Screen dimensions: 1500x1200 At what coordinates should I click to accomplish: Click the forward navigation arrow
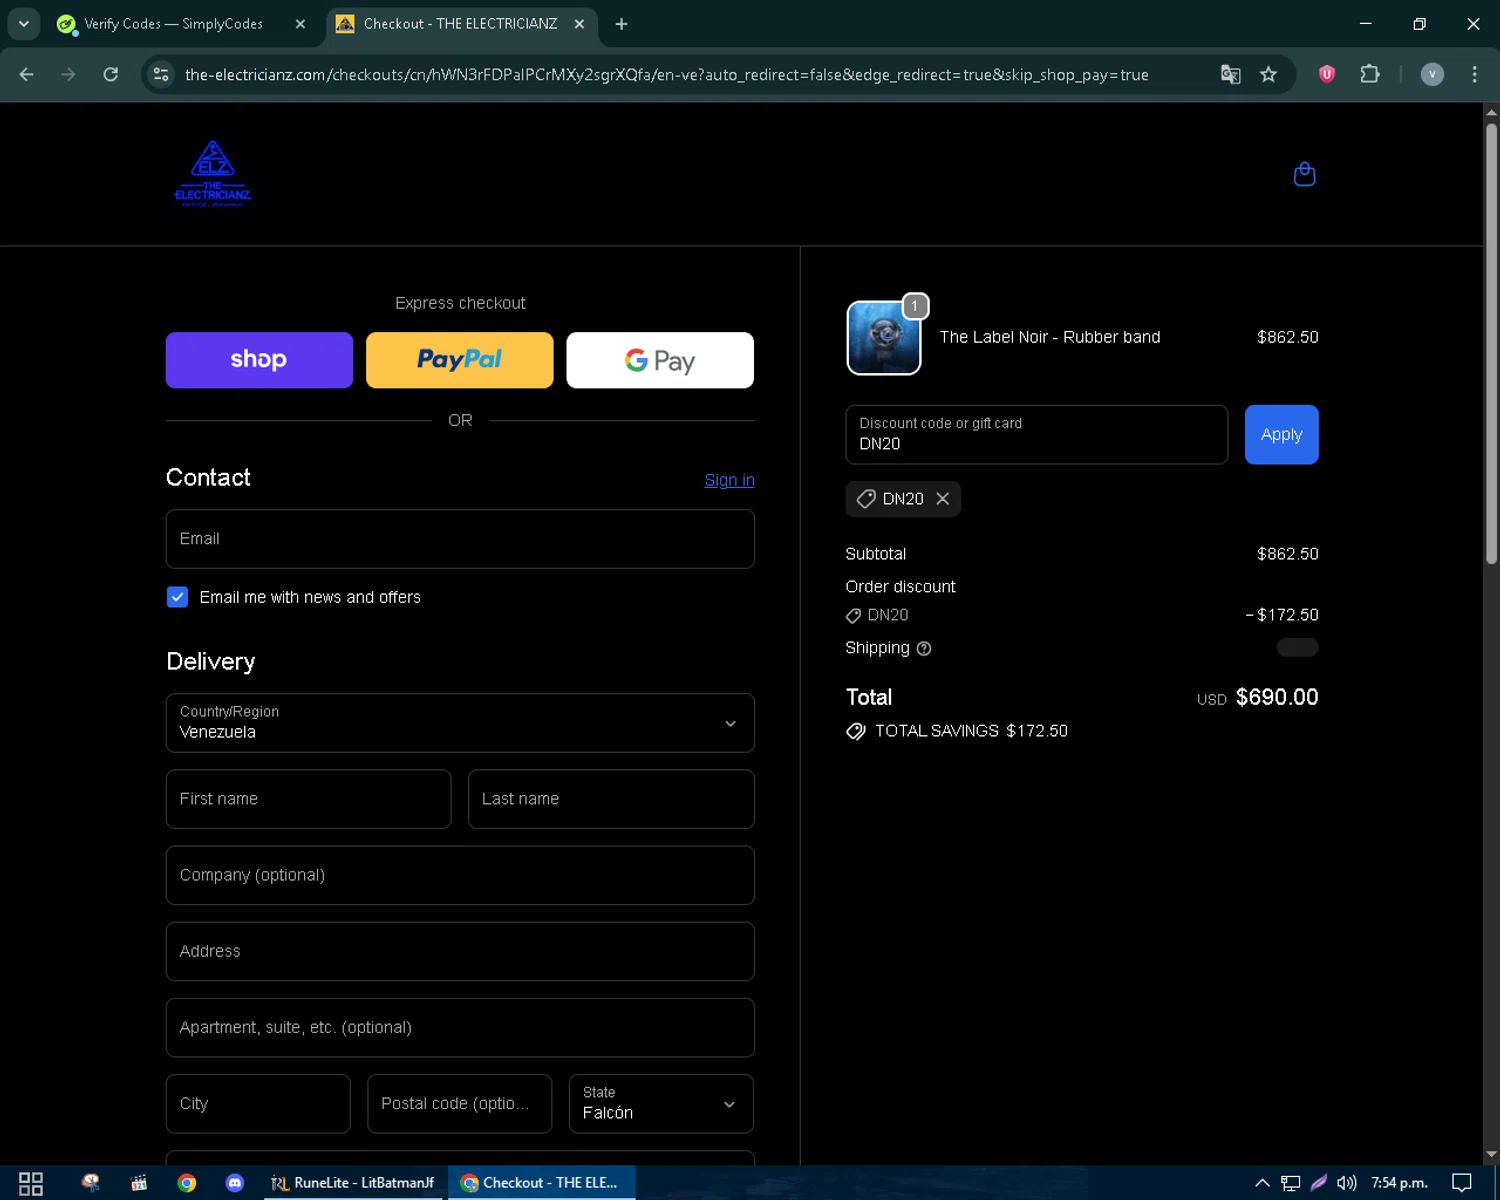(x=68, y=75)
